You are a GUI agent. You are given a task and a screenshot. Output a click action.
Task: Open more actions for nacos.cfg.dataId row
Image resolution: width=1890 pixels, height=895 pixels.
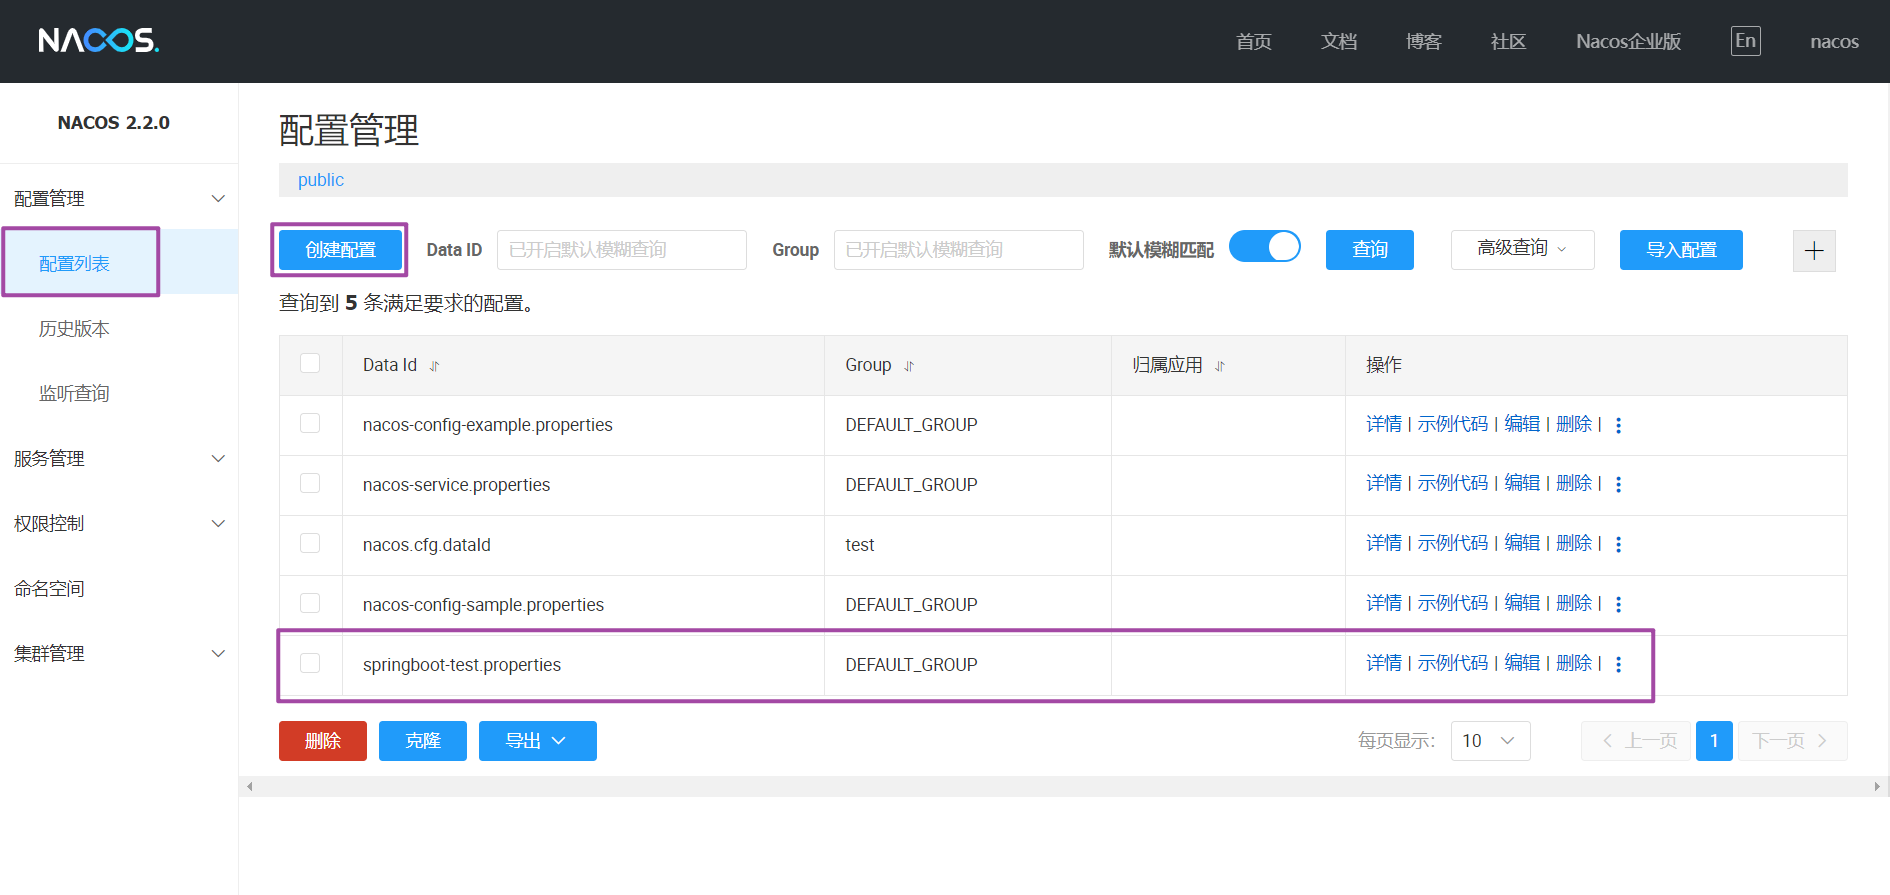(1618, 545)
